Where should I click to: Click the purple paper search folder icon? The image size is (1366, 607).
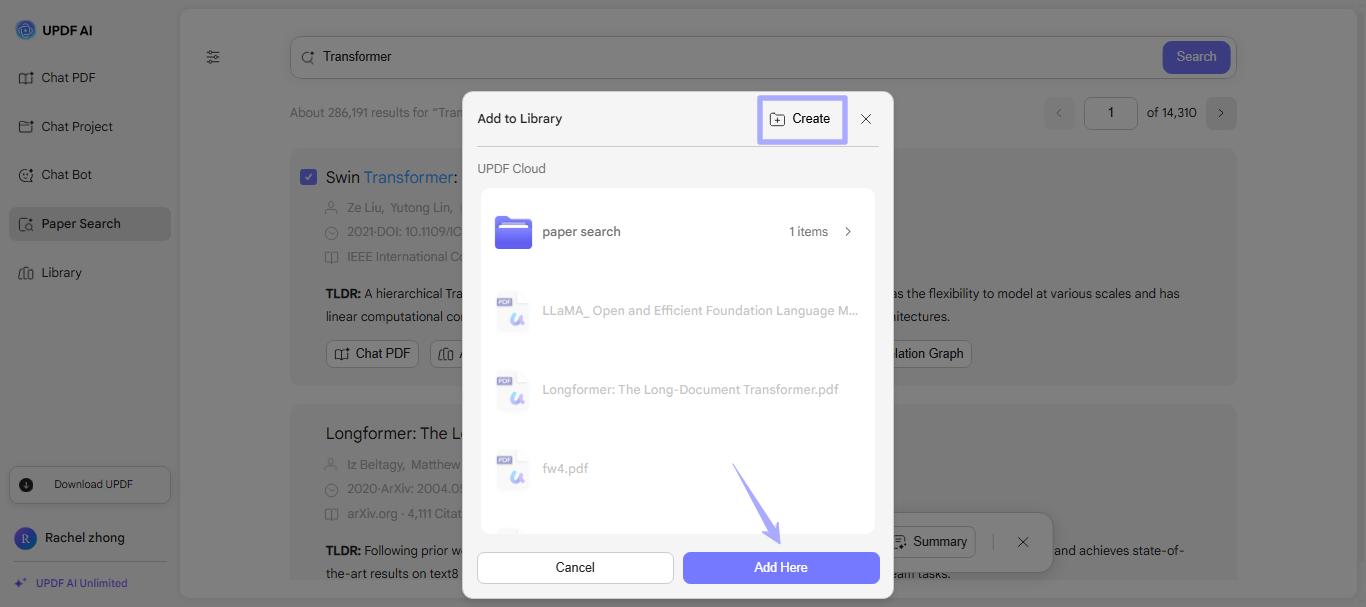[513, 232]
